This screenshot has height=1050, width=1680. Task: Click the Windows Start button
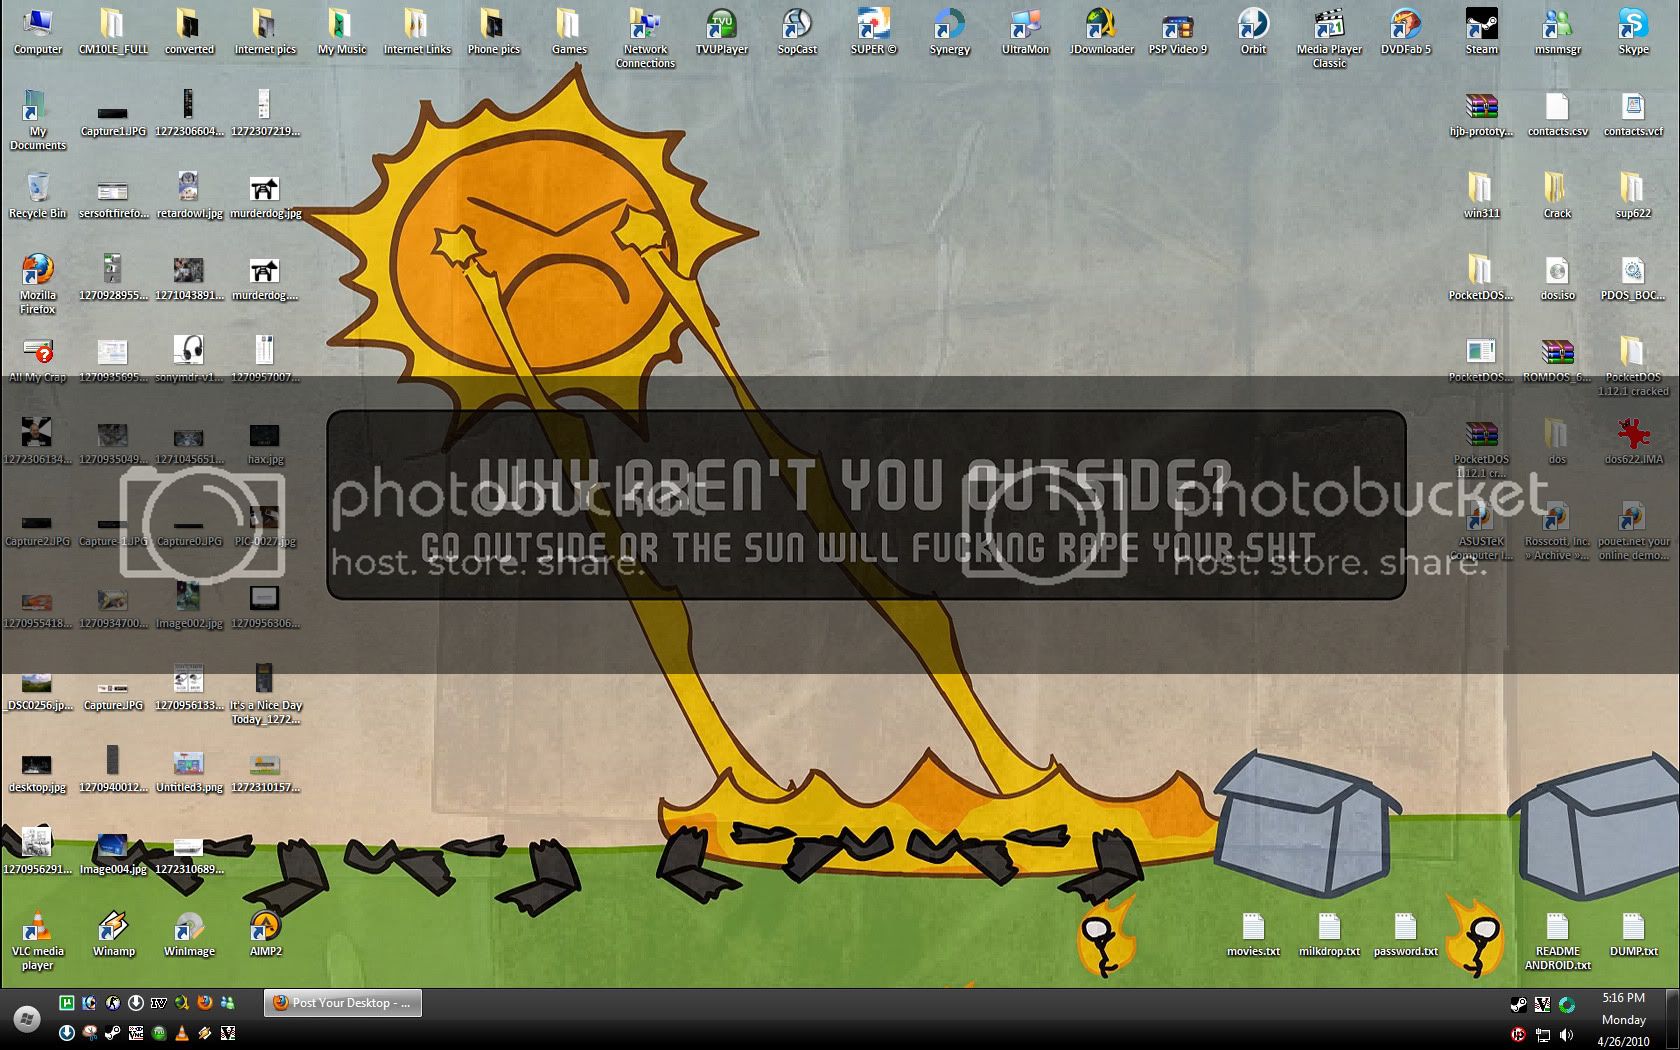27,1019
